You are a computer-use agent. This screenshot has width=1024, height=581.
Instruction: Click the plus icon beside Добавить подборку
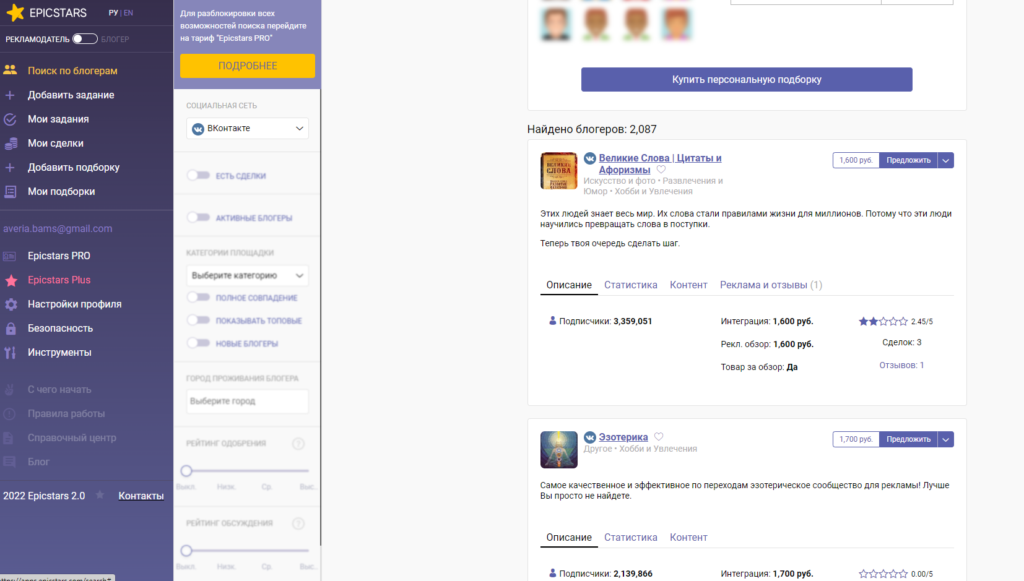[10, 167]
